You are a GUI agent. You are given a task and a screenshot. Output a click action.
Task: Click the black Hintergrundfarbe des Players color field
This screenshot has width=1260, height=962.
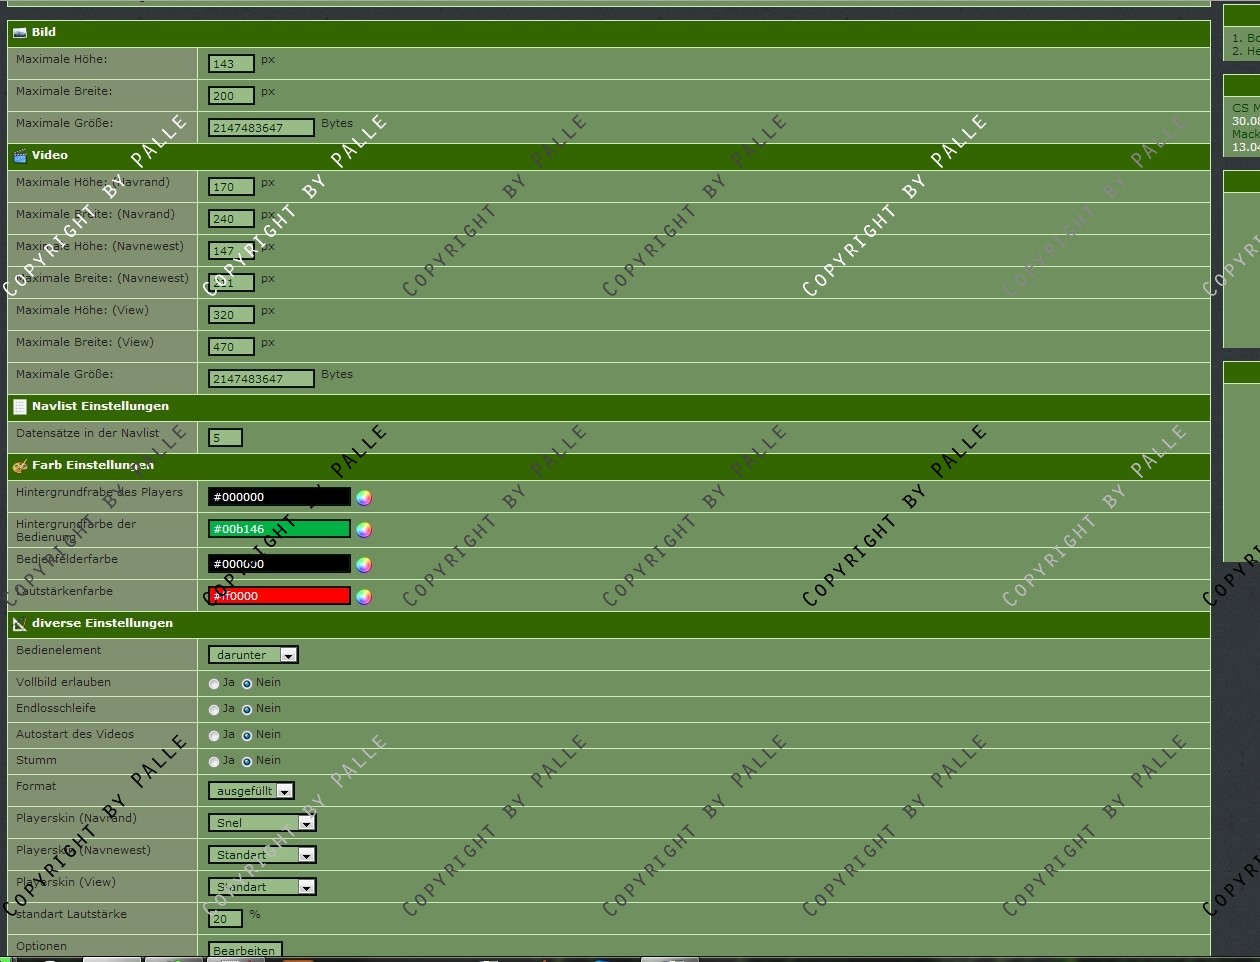(279, 497)
